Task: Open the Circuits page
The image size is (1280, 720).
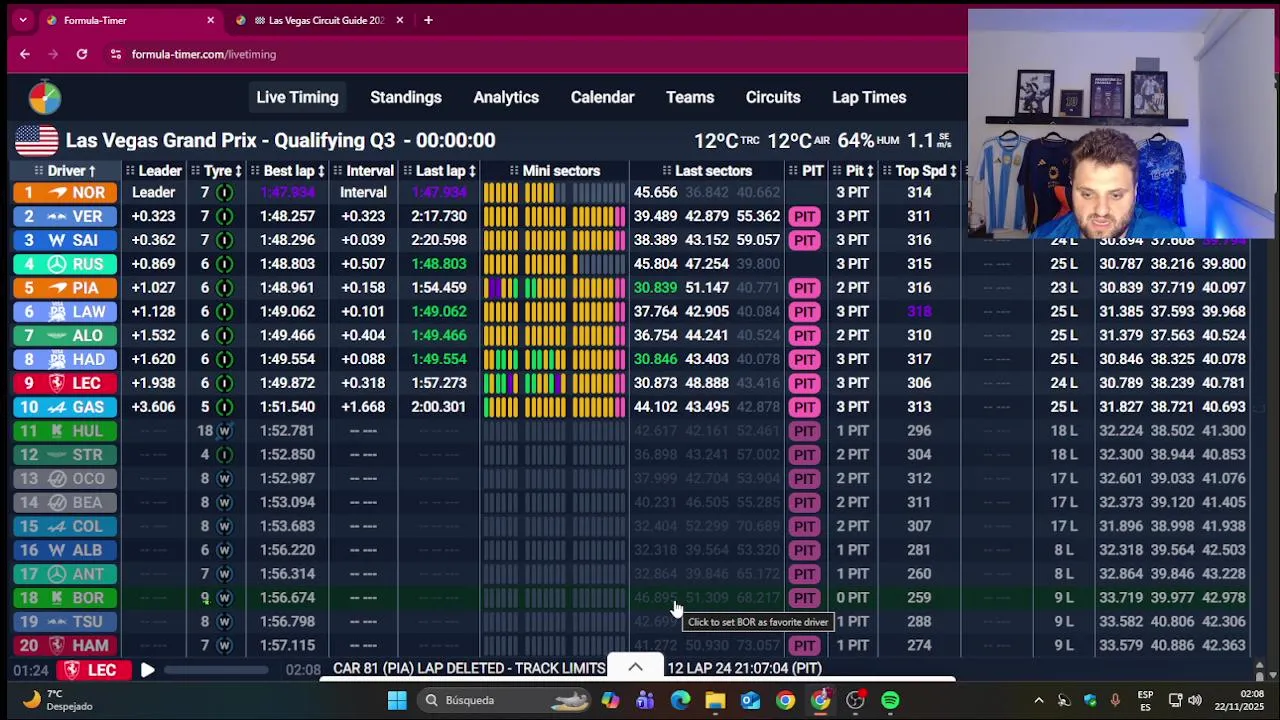Action: (773, 97)
